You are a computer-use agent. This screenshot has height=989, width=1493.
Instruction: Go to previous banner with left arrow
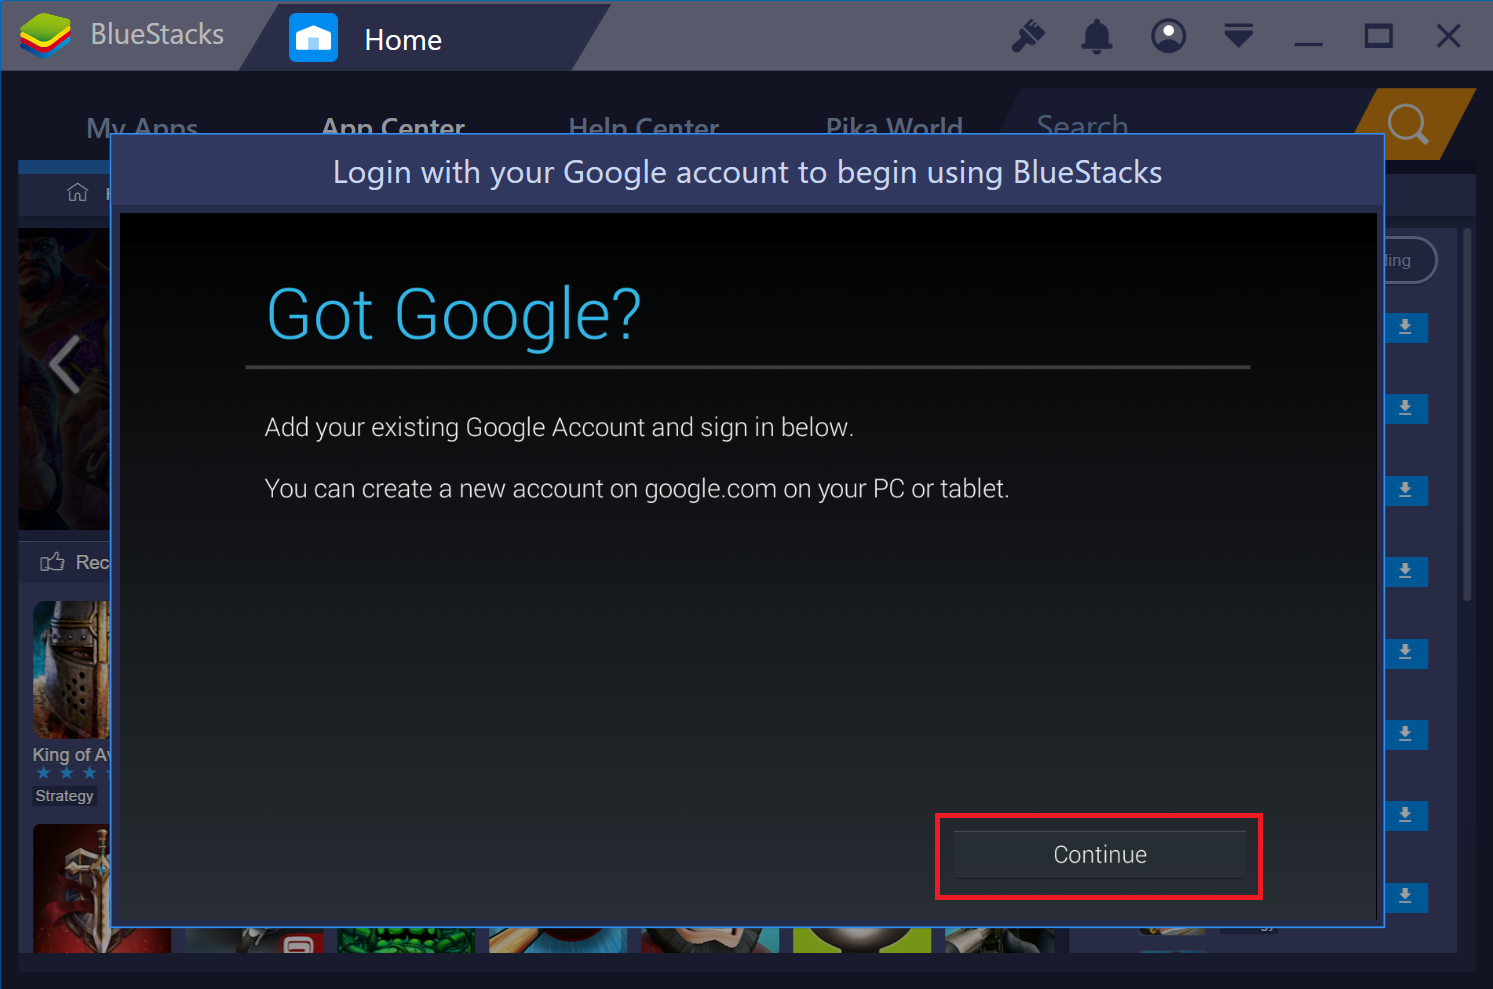65,364
